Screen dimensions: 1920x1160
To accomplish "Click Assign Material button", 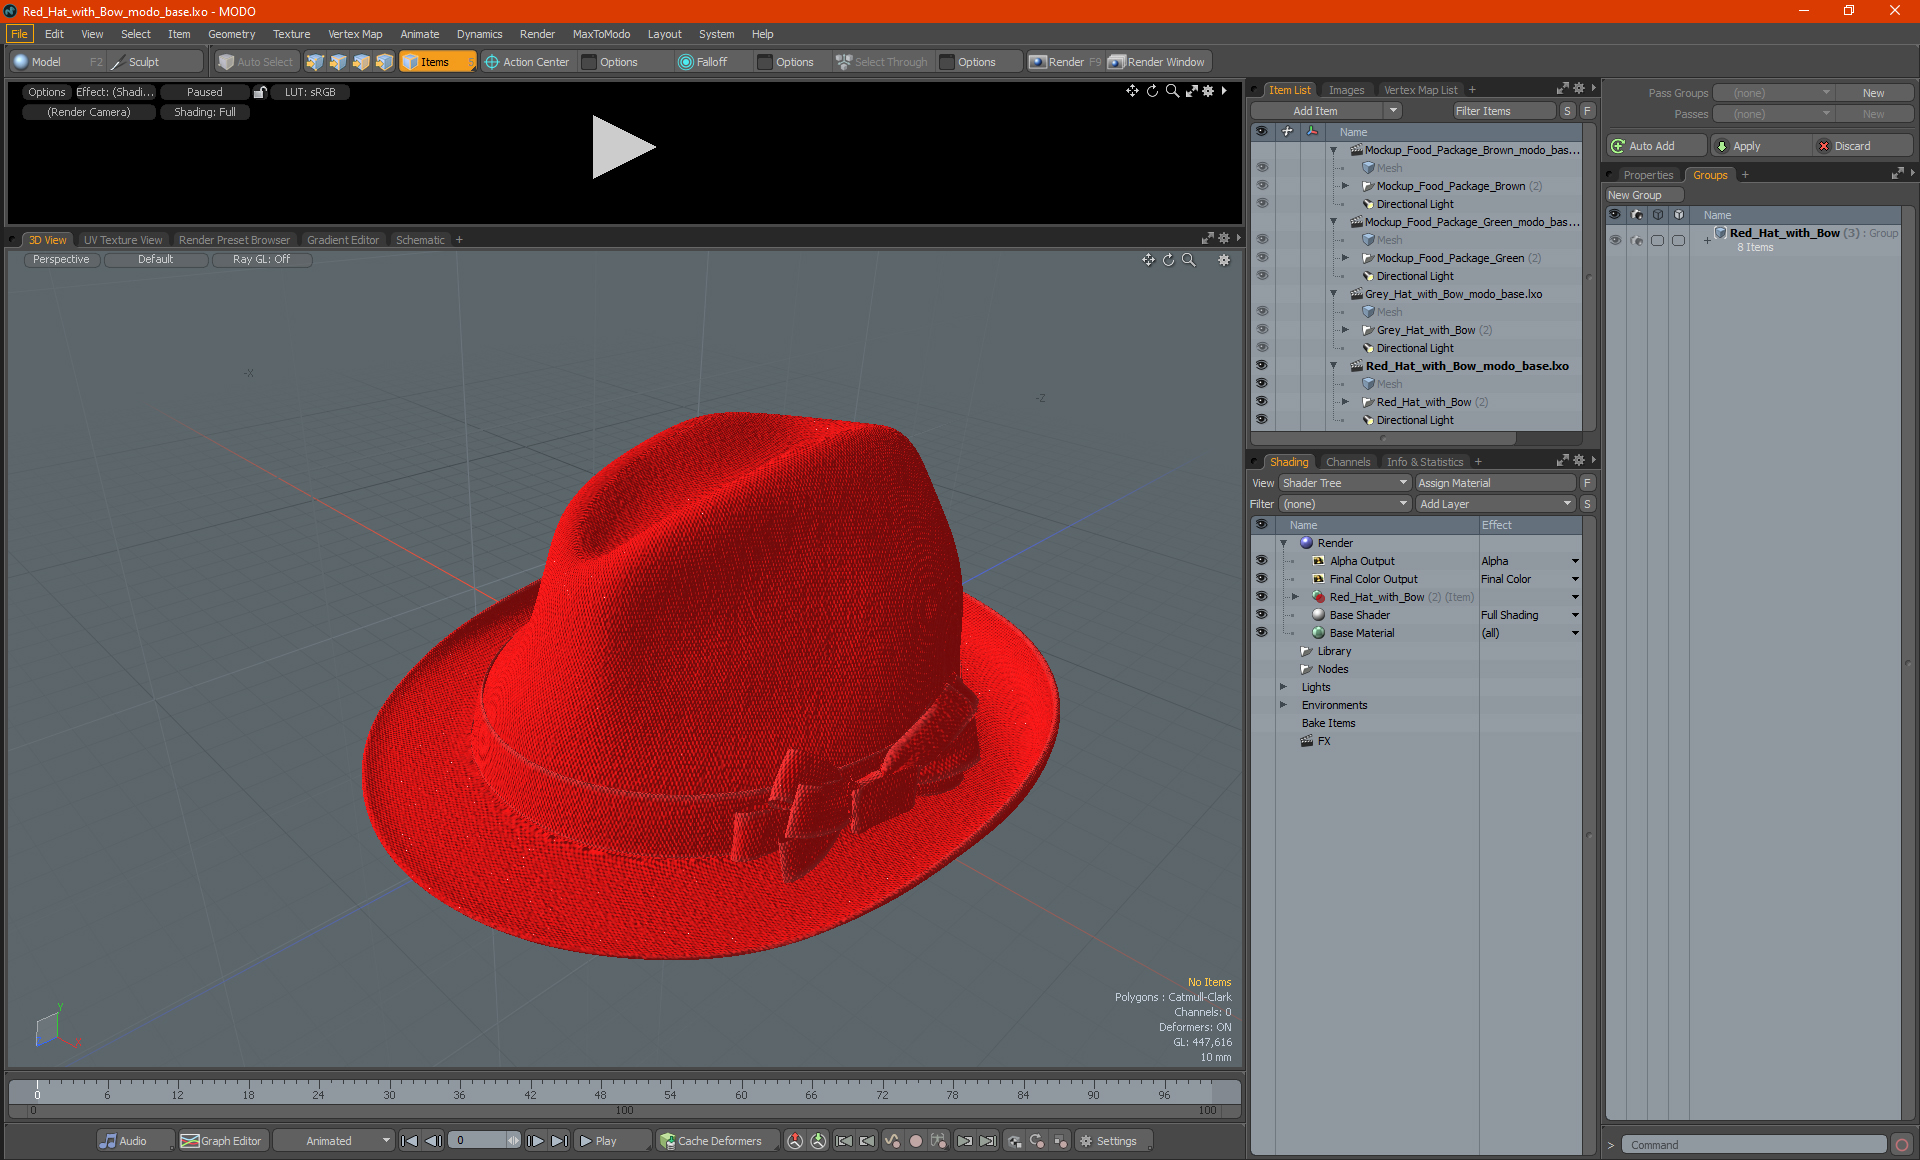I will pos(1496,483).
